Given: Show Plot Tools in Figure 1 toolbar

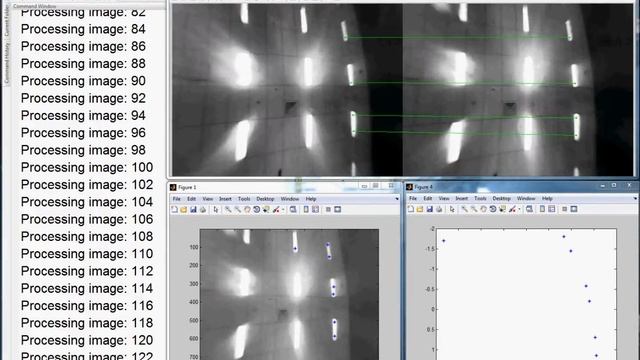Looking at the screenshot, I should [x=338, y=209].
